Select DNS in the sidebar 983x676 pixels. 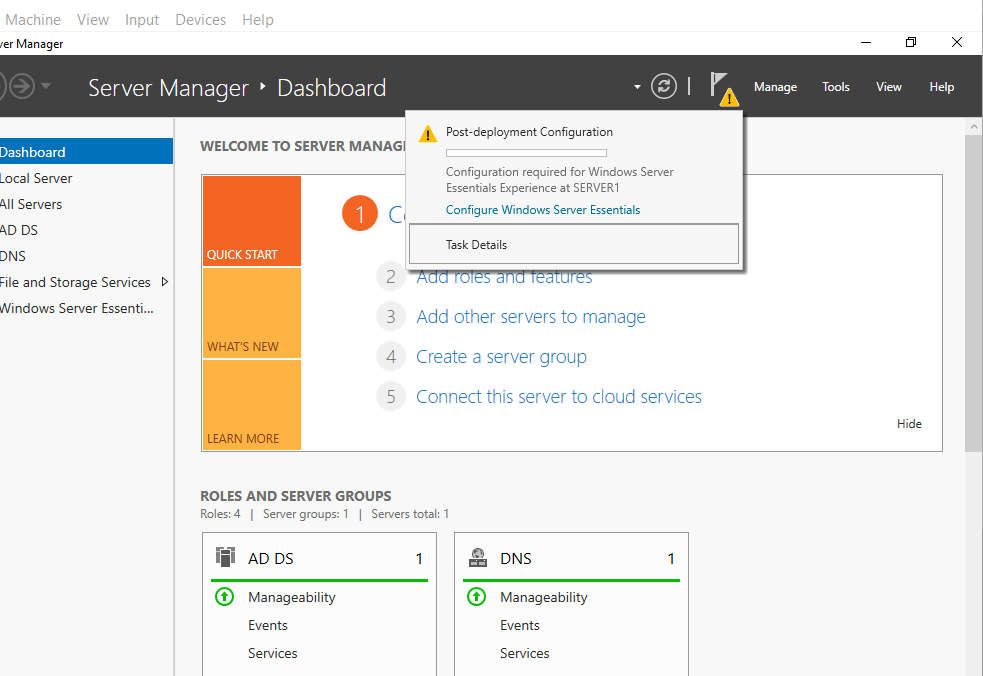pos(86,256)
